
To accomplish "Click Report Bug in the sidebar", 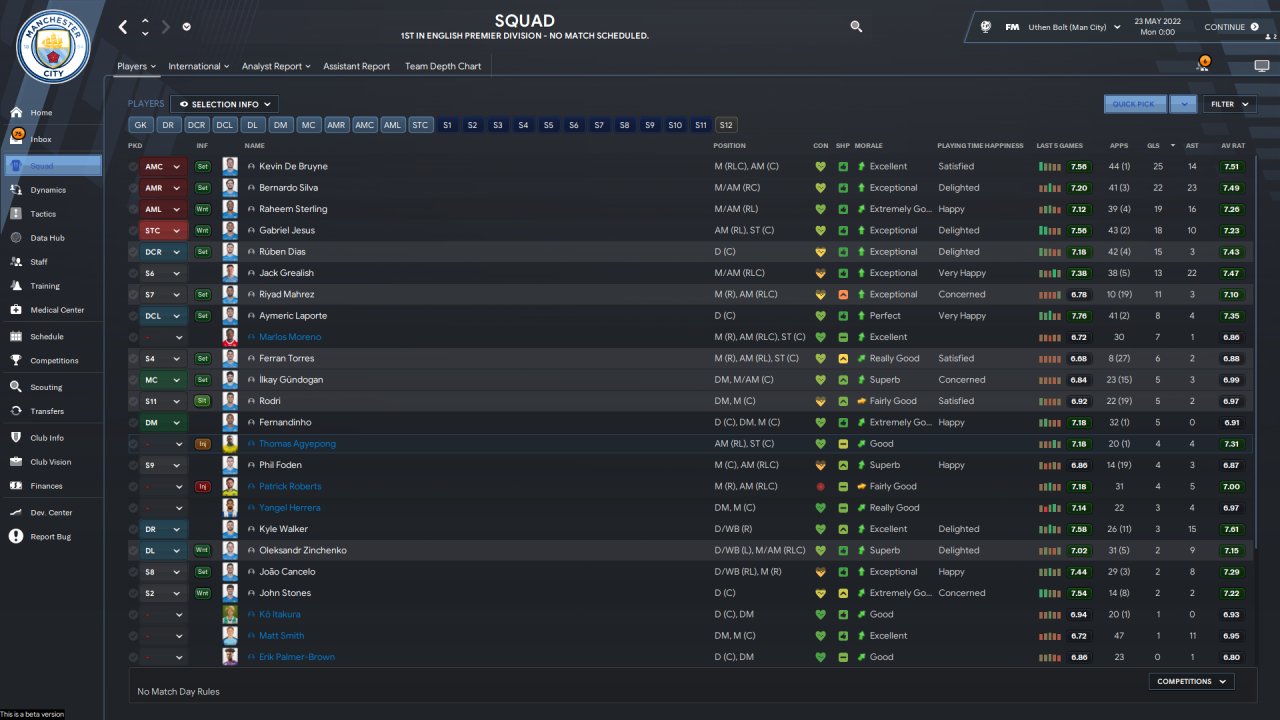I will coord(52,537).
